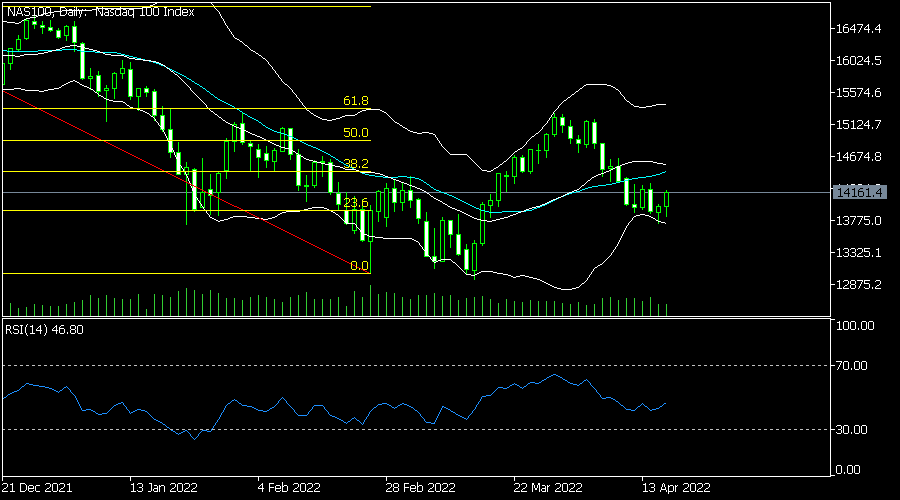Click the 4 Feb 2022 date label

289,488
